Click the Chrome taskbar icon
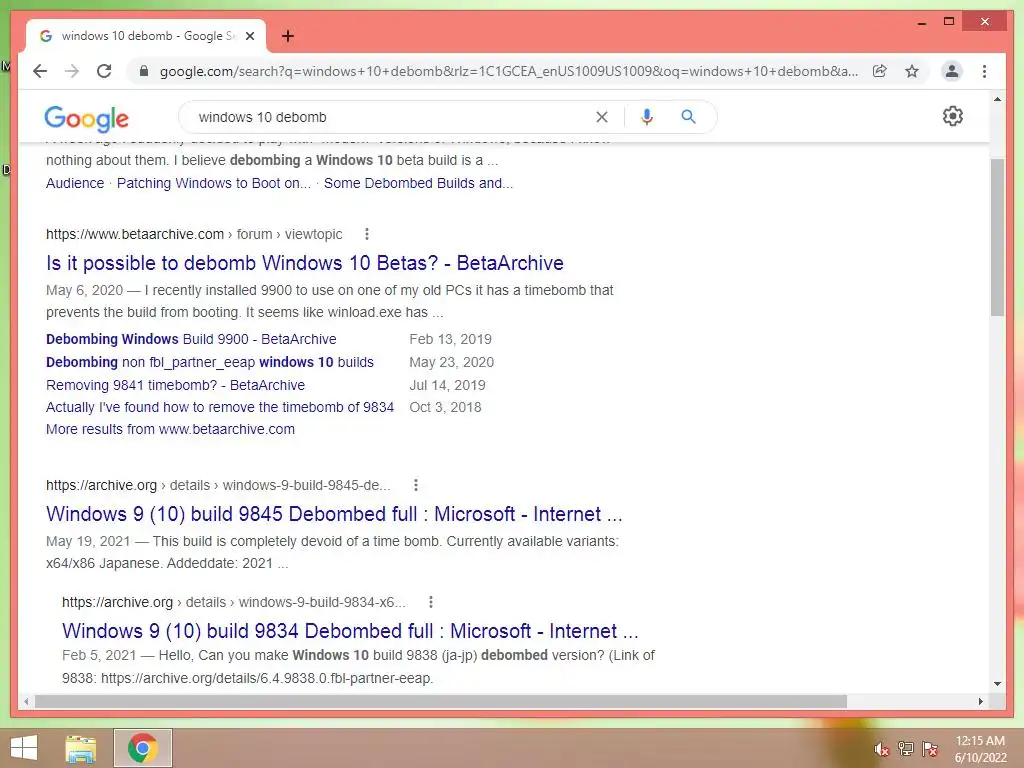 143,748
